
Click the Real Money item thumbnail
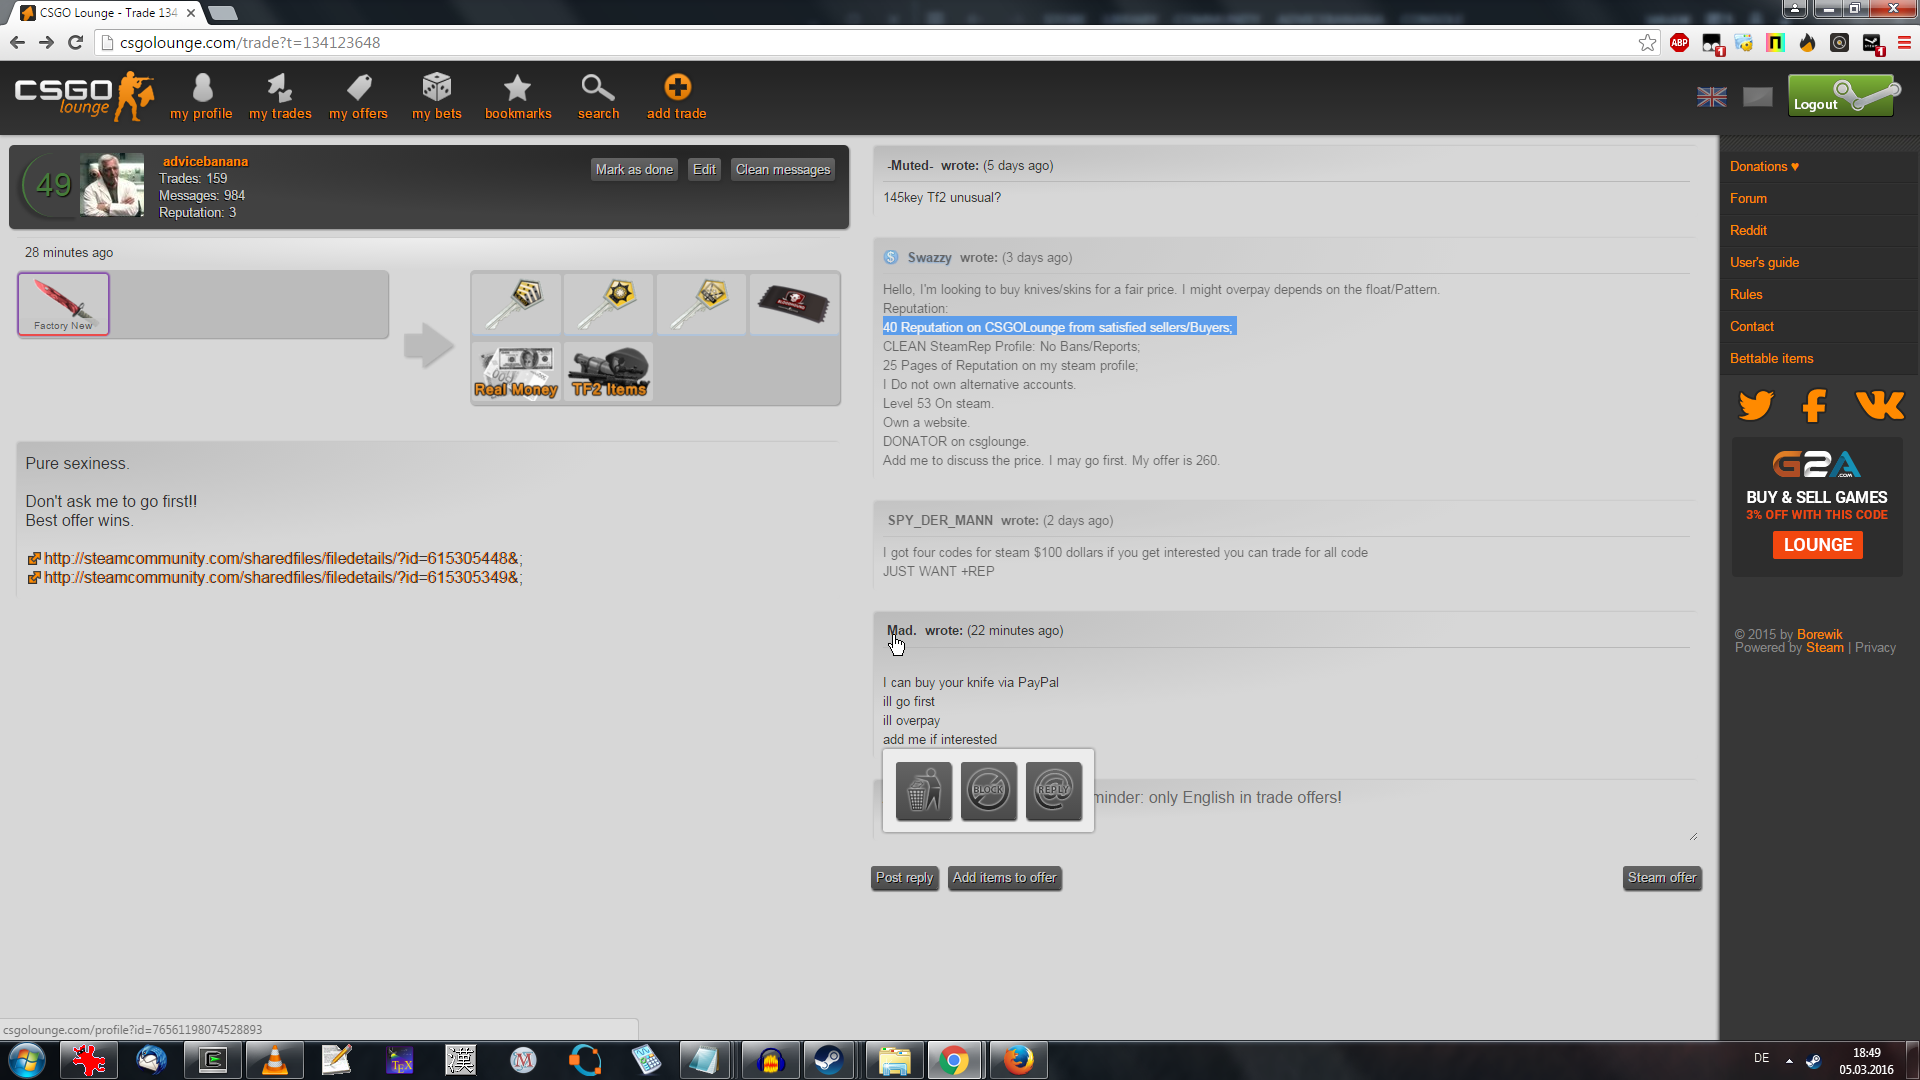pos(516,372)
